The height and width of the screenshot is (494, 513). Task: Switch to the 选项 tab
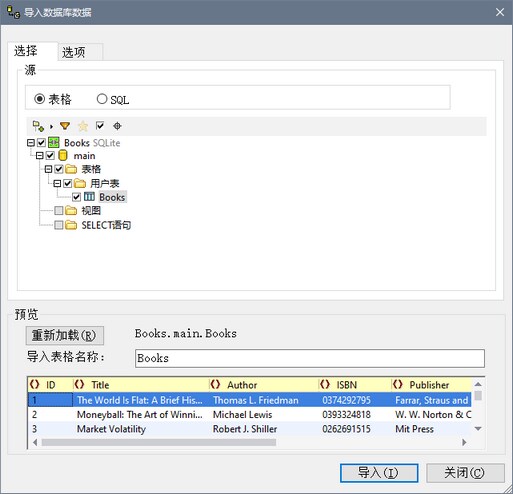coord(74,52)
